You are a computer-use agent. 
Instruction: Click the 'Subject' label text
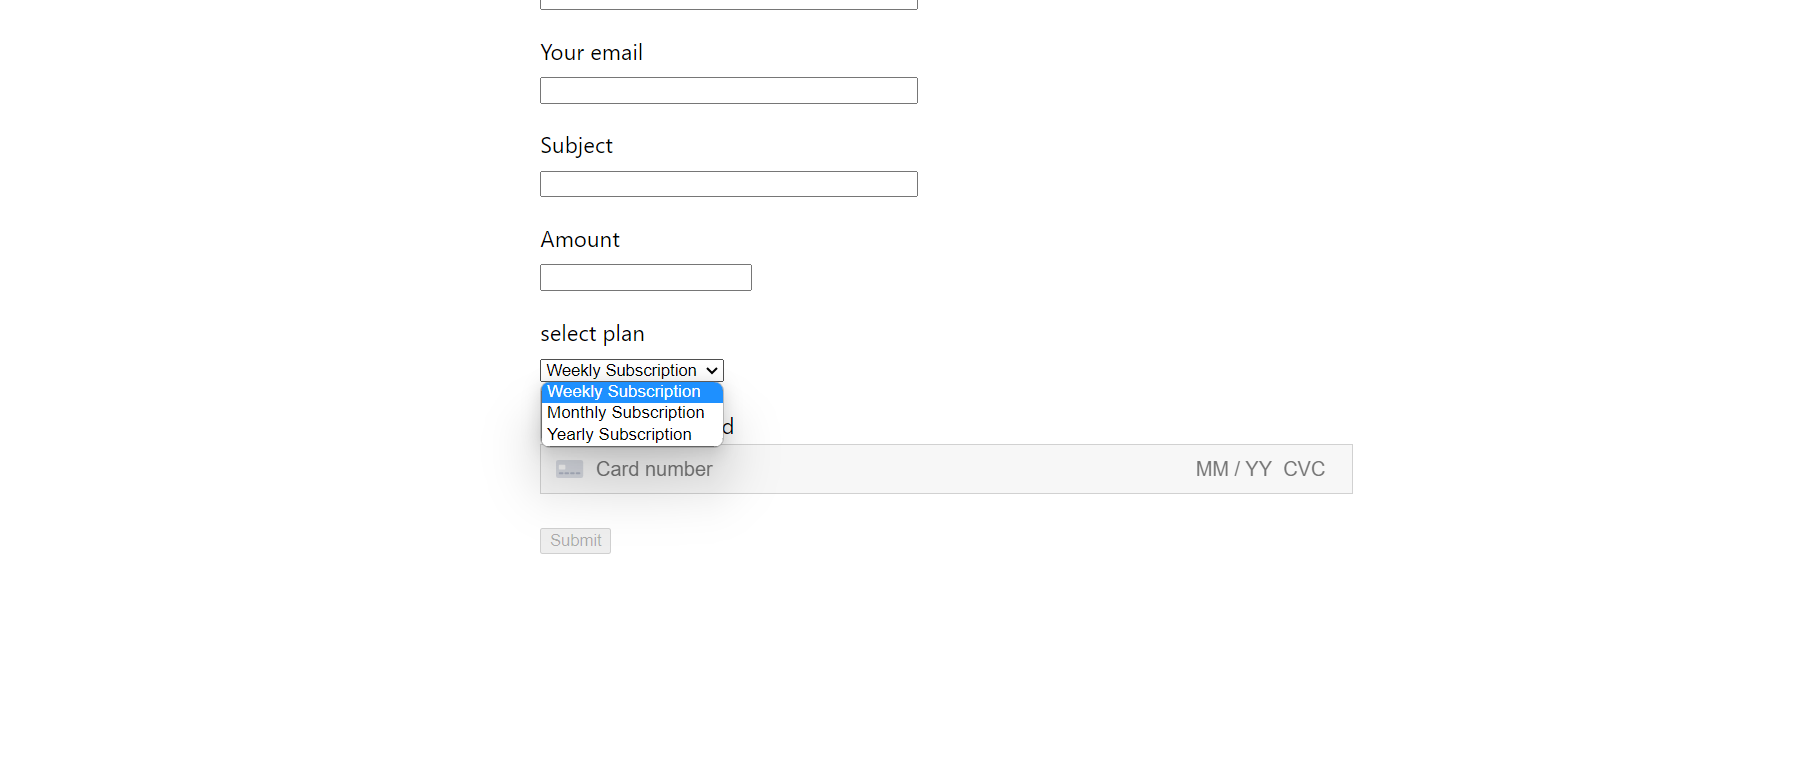pos(576,146)
